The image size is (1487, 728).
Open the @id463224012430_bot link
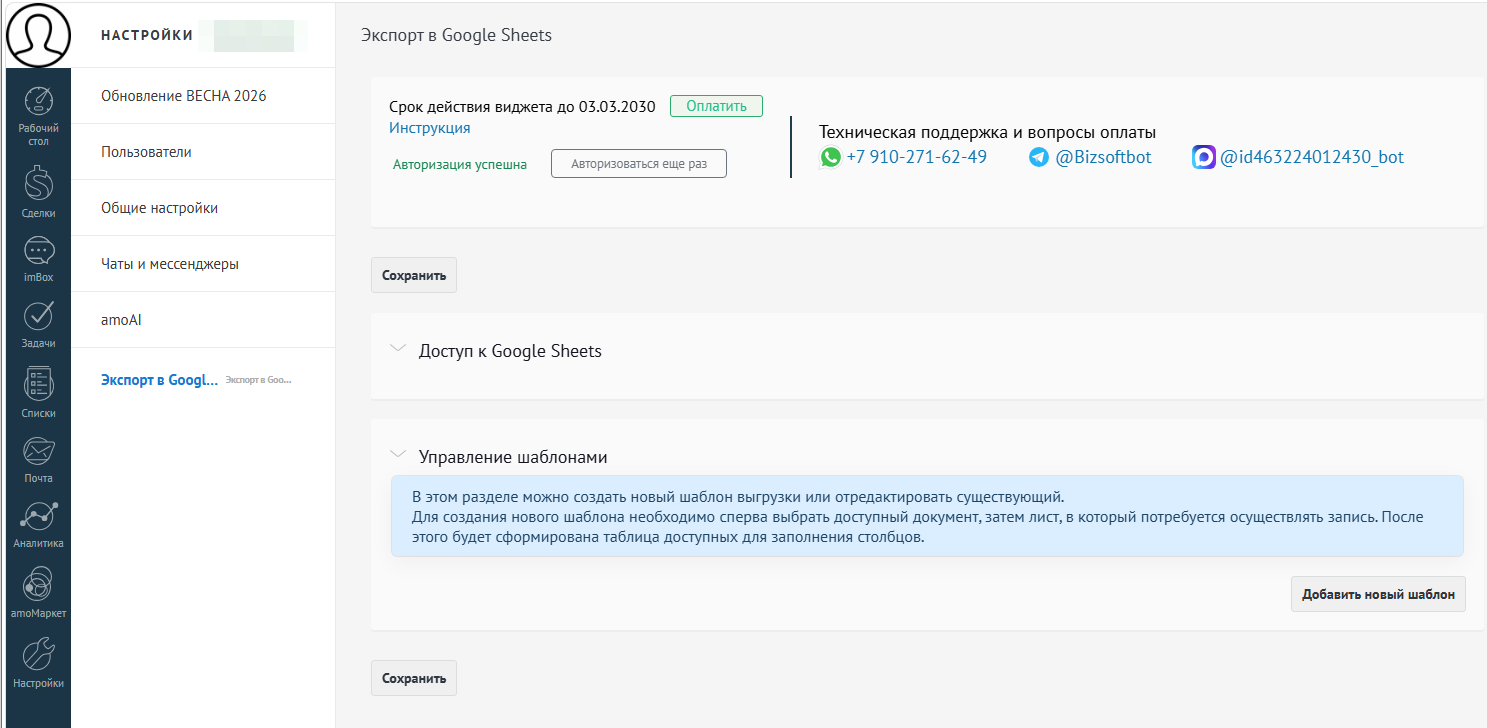coord(1312,157)
